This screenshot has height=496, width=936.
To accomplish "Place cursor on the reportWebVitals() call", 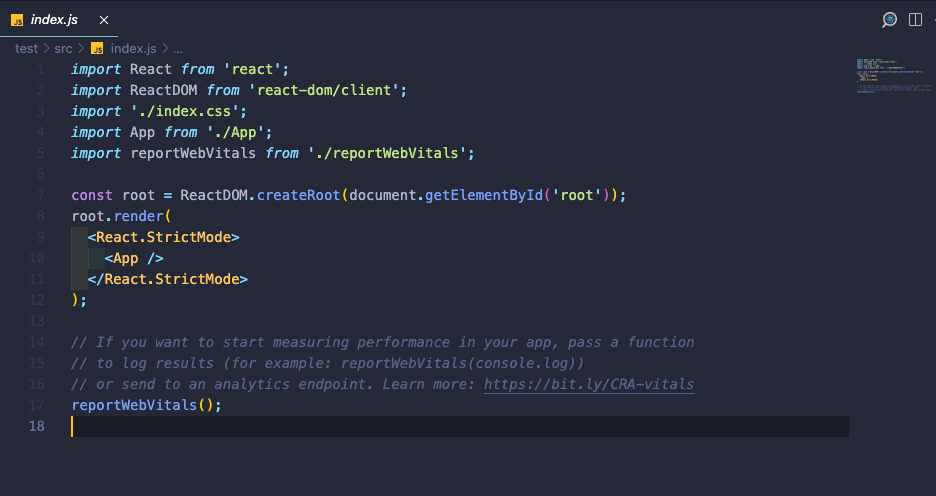I will tap(146, 405).
